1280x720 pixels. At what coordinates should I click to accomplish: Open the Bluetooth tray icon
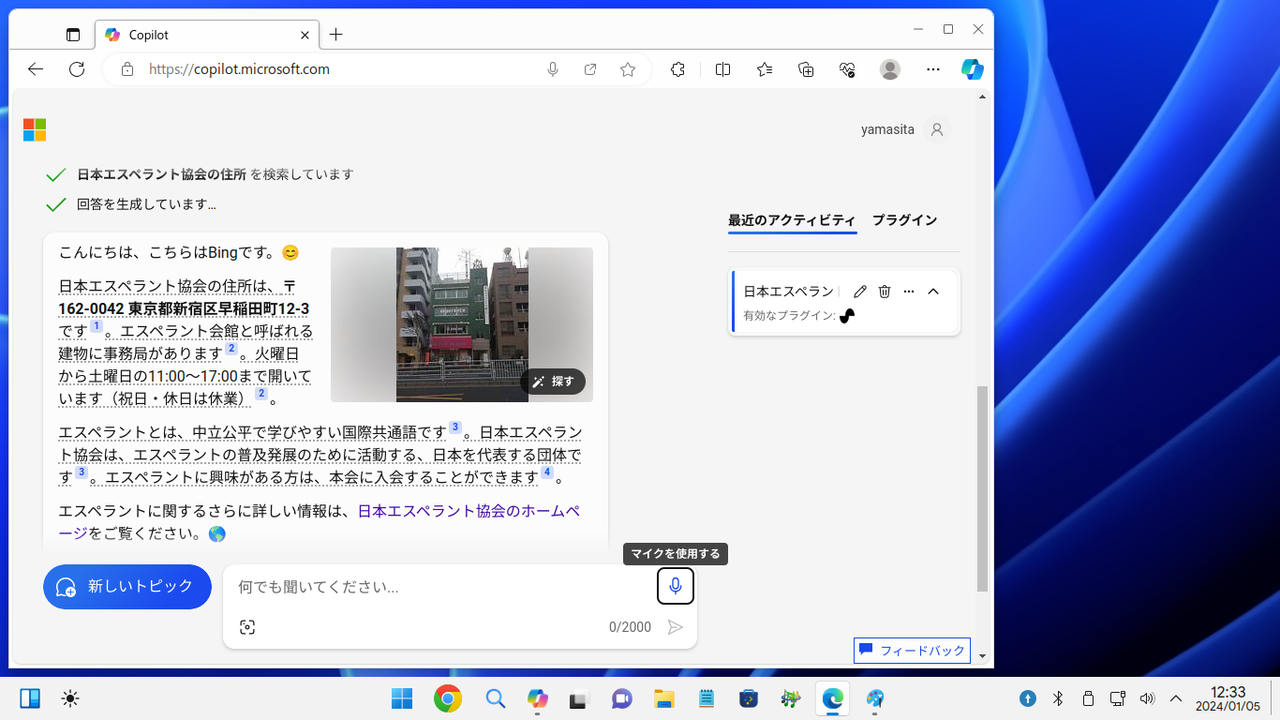(x=1058, y=699)
